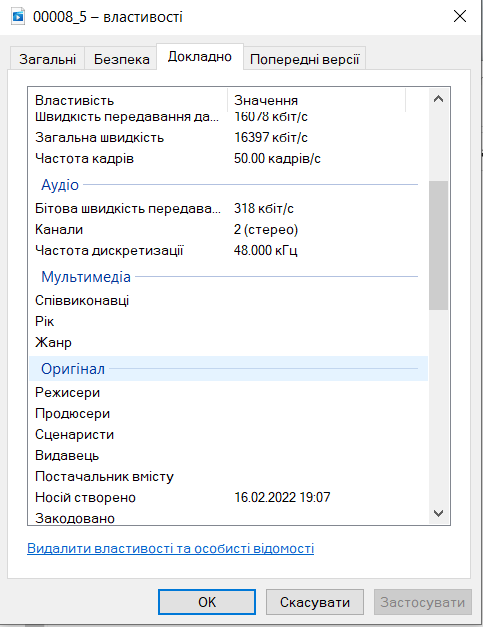Click the OK button
Screen dimensions: 483x627
207,602
